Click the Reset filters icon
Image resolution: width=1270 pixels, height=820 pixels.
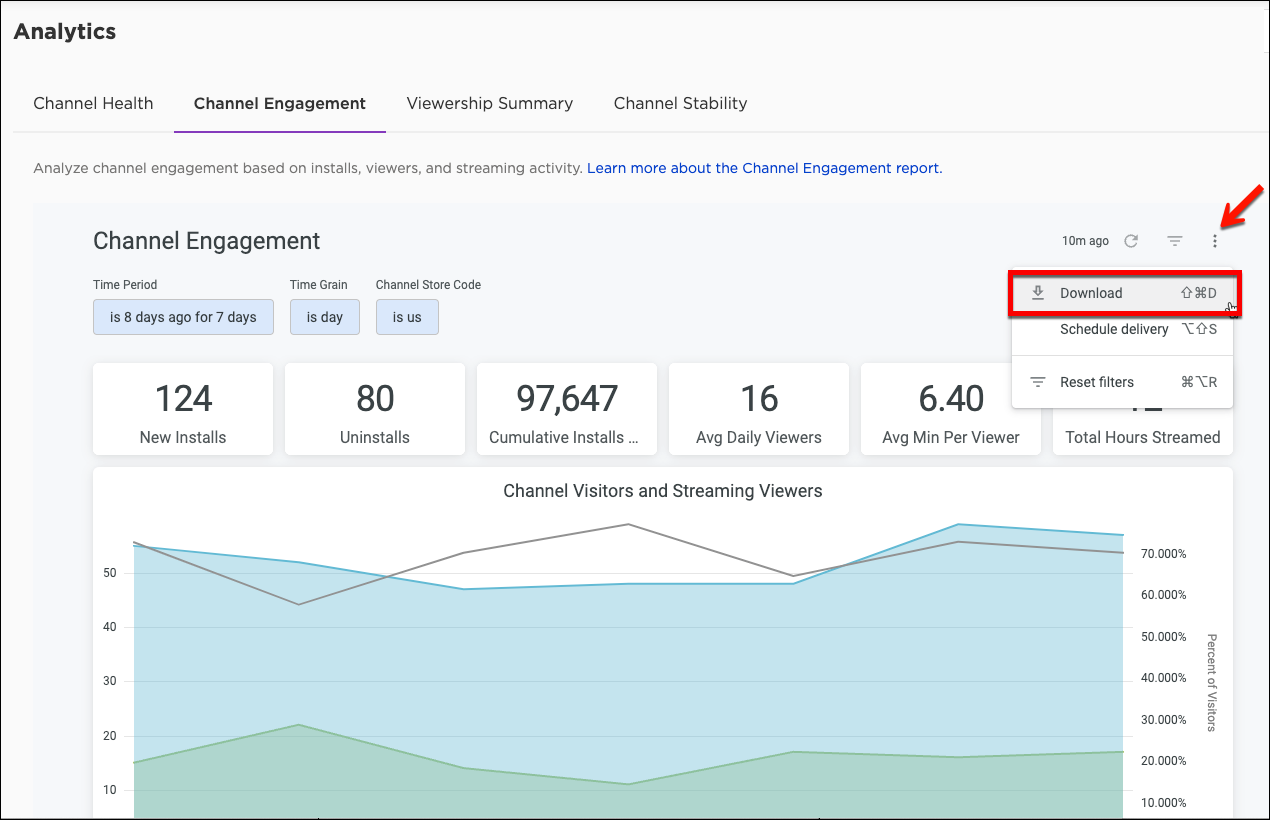click(x=1038, y=382)
